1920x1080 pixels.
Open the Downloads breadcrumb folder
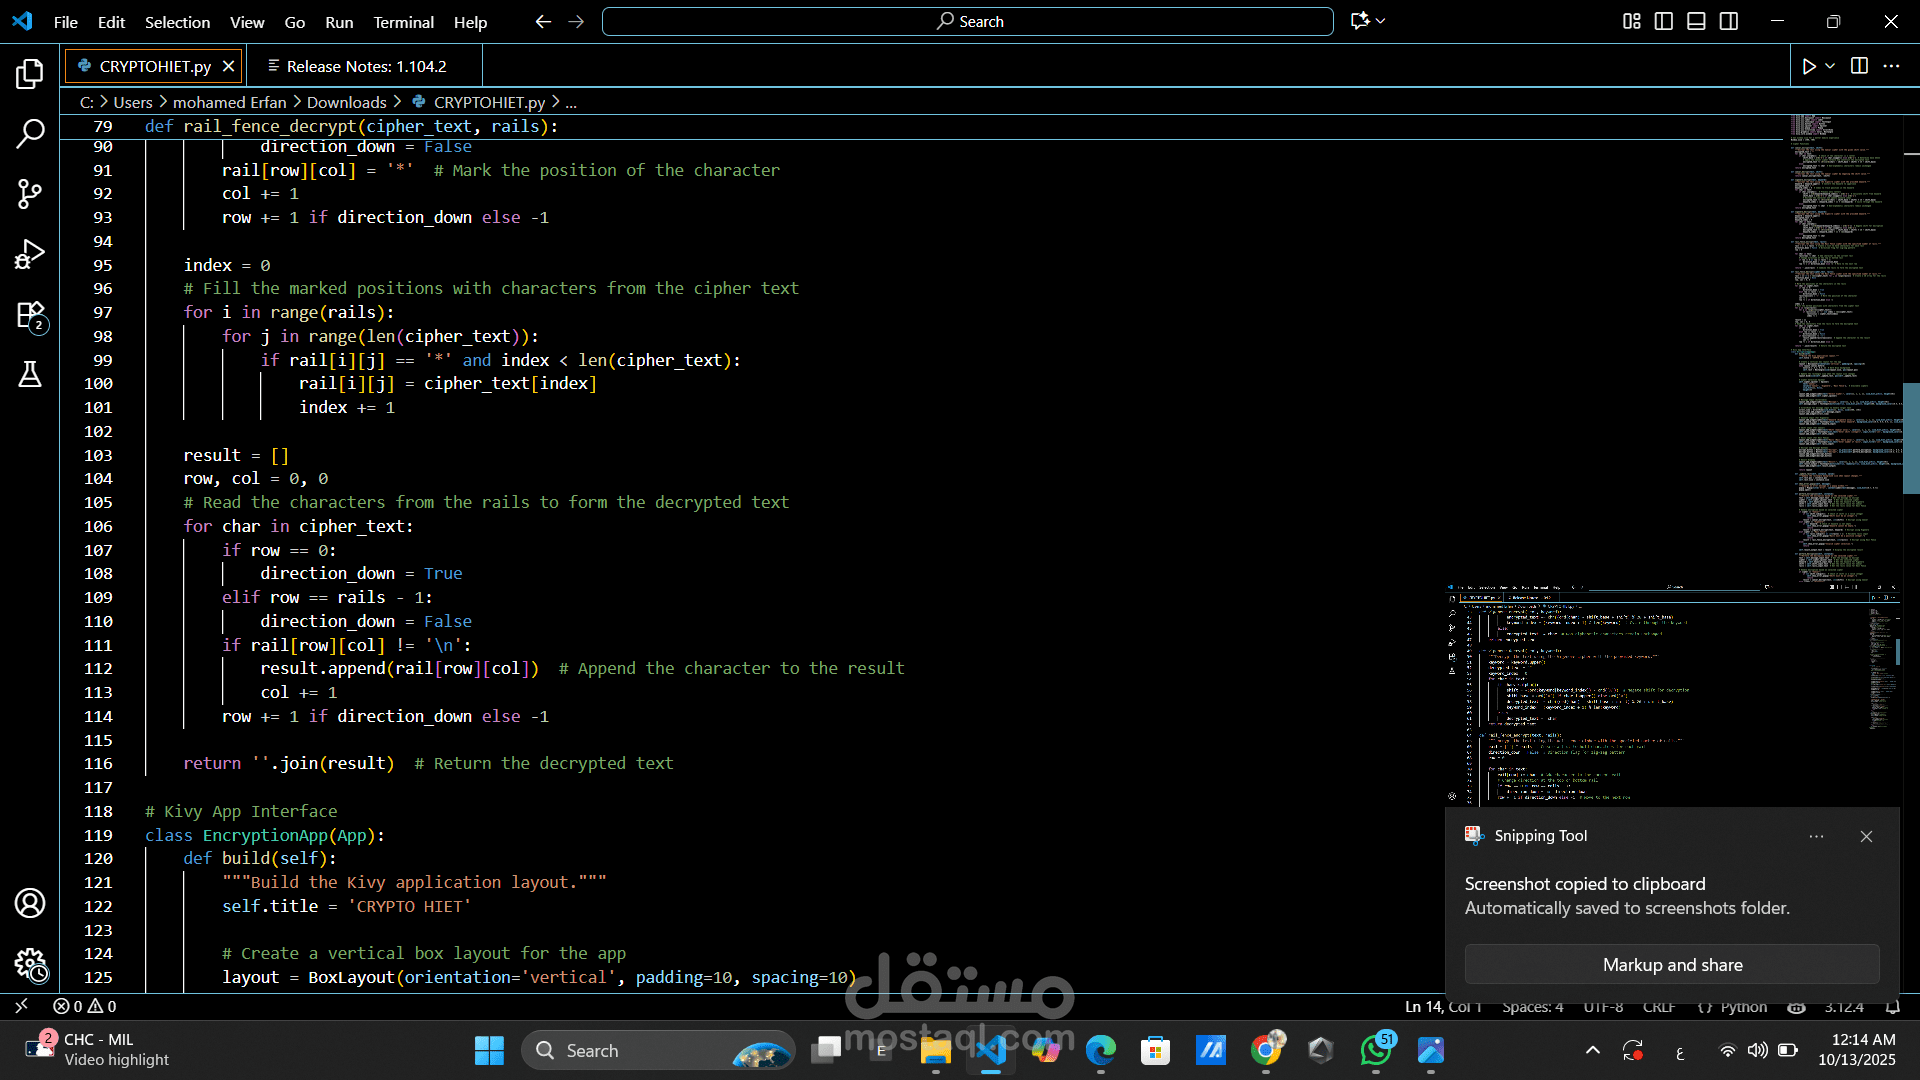click(x=346, y=102)
